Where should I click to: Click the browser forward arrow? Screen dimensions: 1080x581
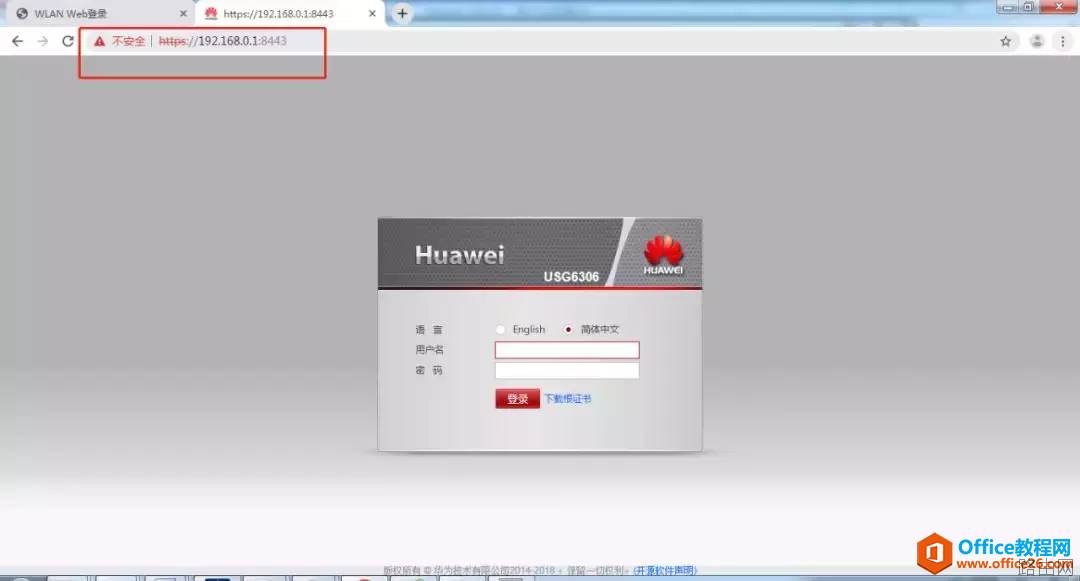(x=43, y=41)
